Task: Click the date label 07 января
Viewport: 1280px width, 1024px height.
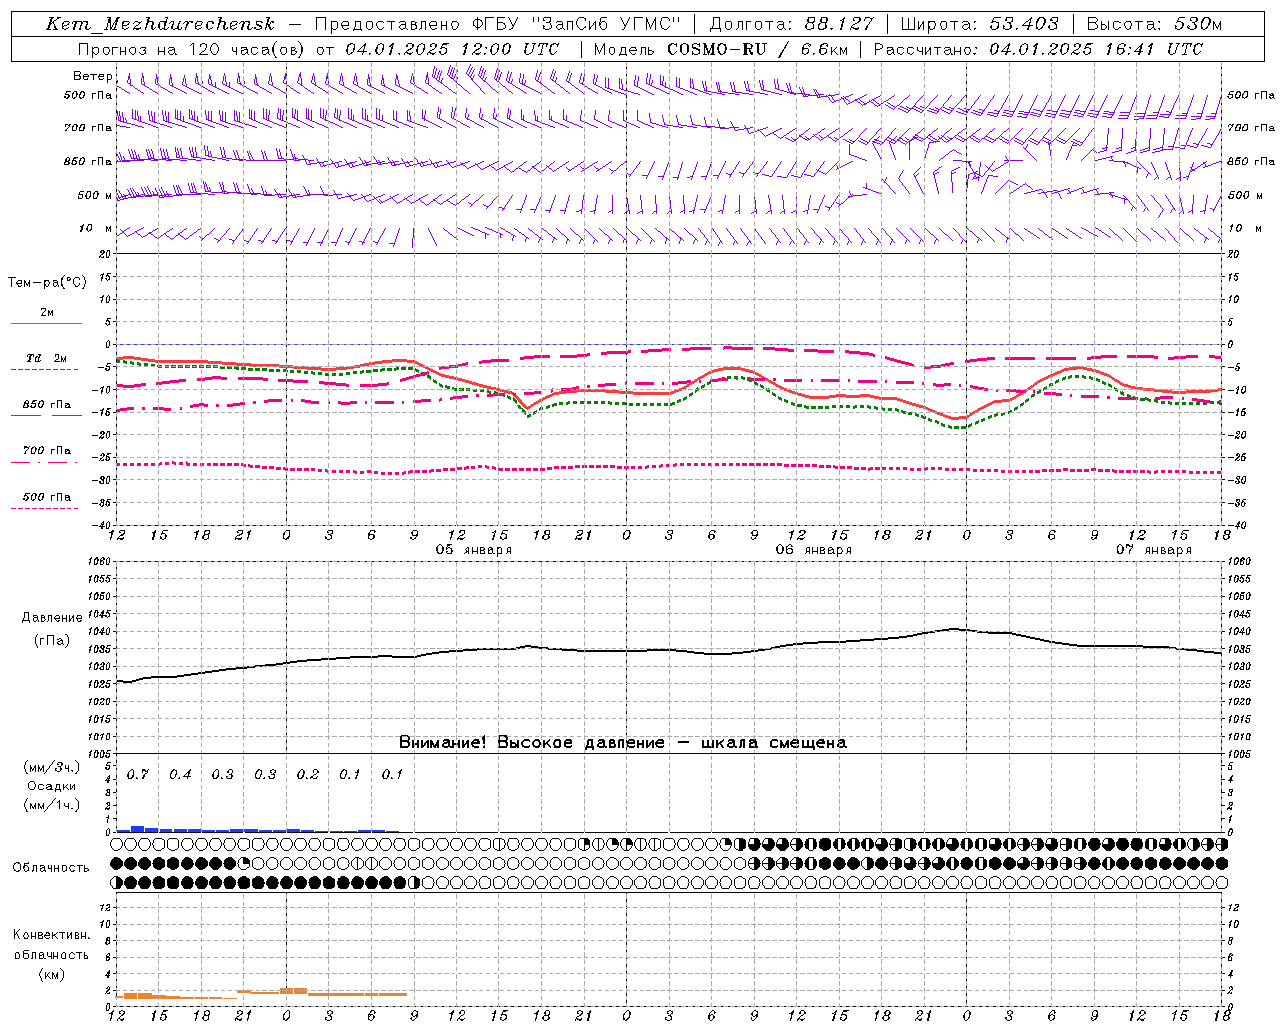Action: [1154, 550]
